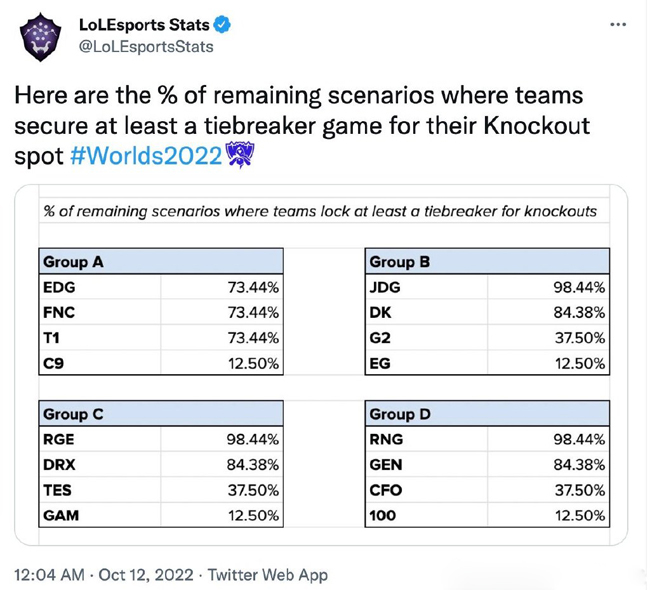Open the @LoLEsportsStats handle link

point(145,46)
